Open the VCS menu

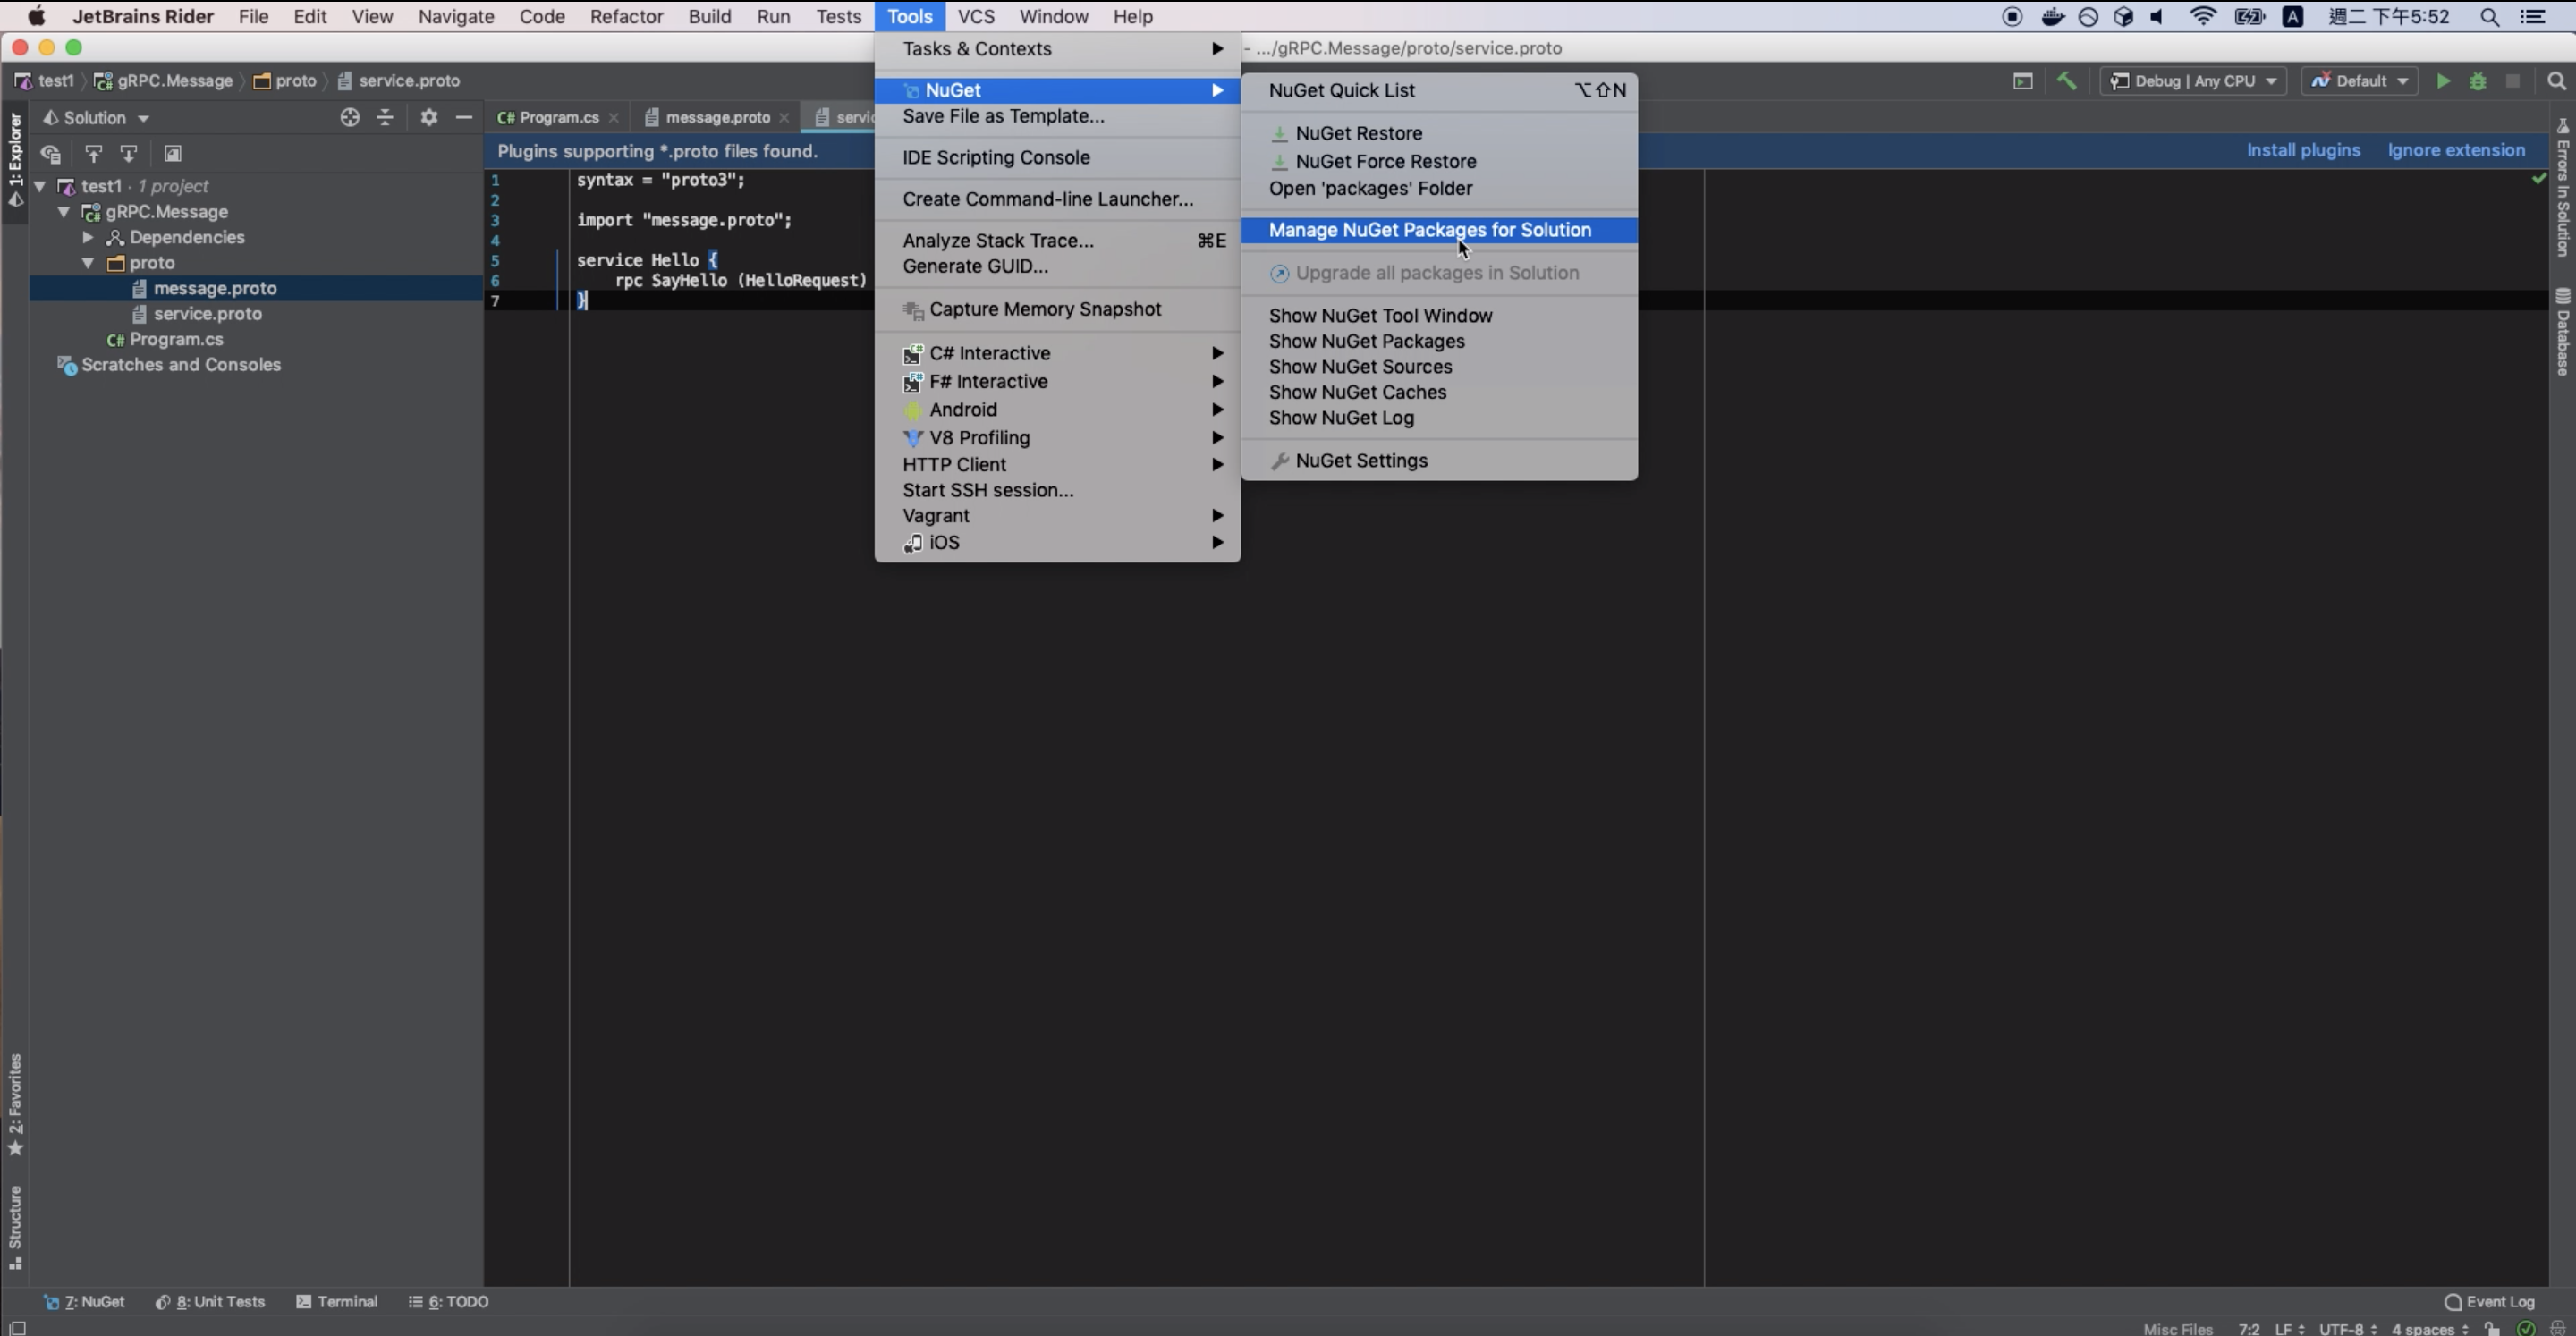975,17
